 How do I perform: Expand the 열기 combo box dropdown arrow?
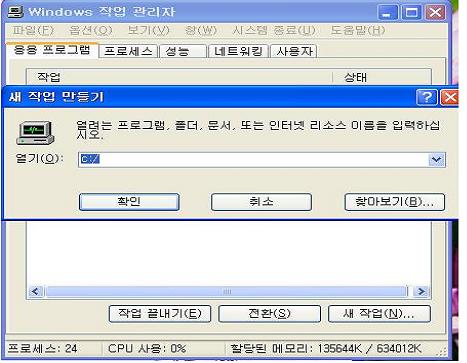point(437,160)
